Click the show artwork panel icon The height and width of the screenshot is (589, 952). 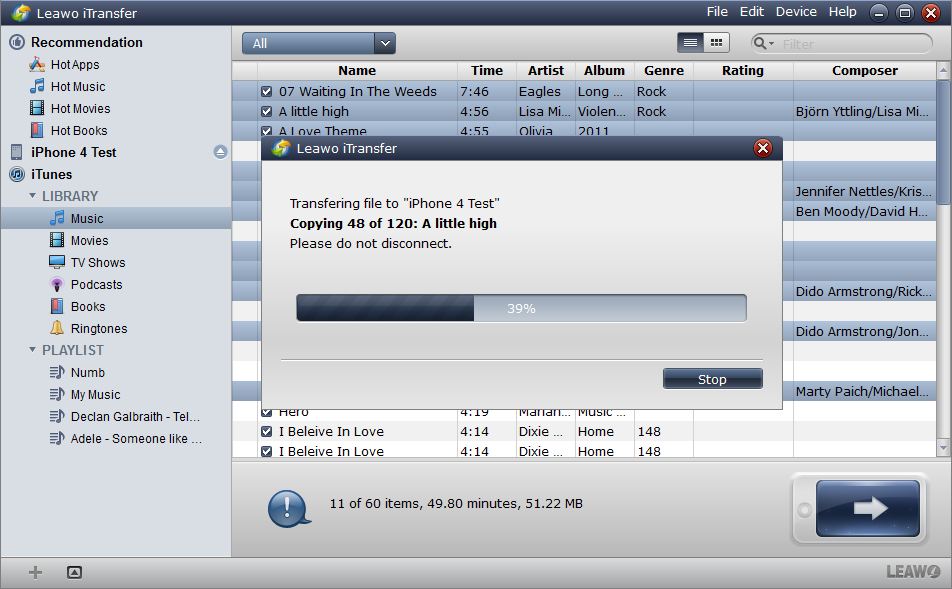tap(74, 572)
